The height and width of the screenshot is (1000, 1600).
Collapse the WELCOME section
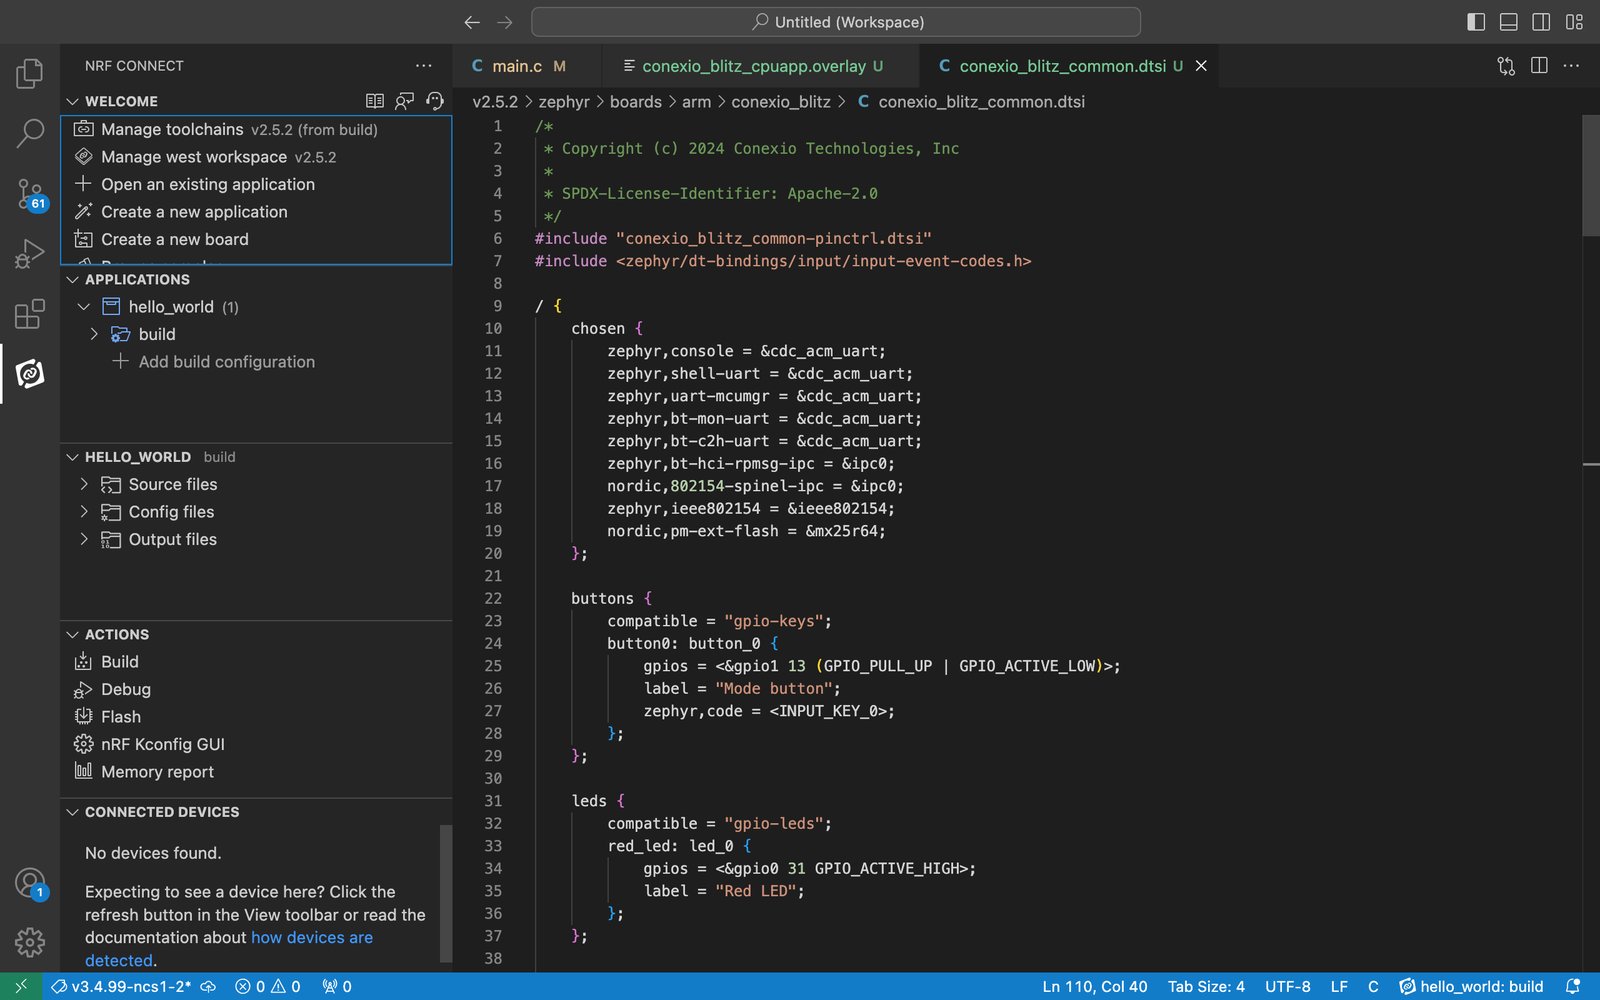pos(72,101)
